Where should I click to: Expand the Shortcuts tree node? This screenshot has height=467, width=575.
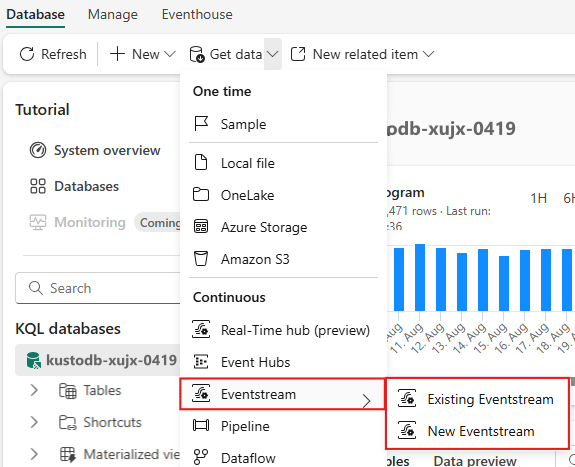coord(34,422)
